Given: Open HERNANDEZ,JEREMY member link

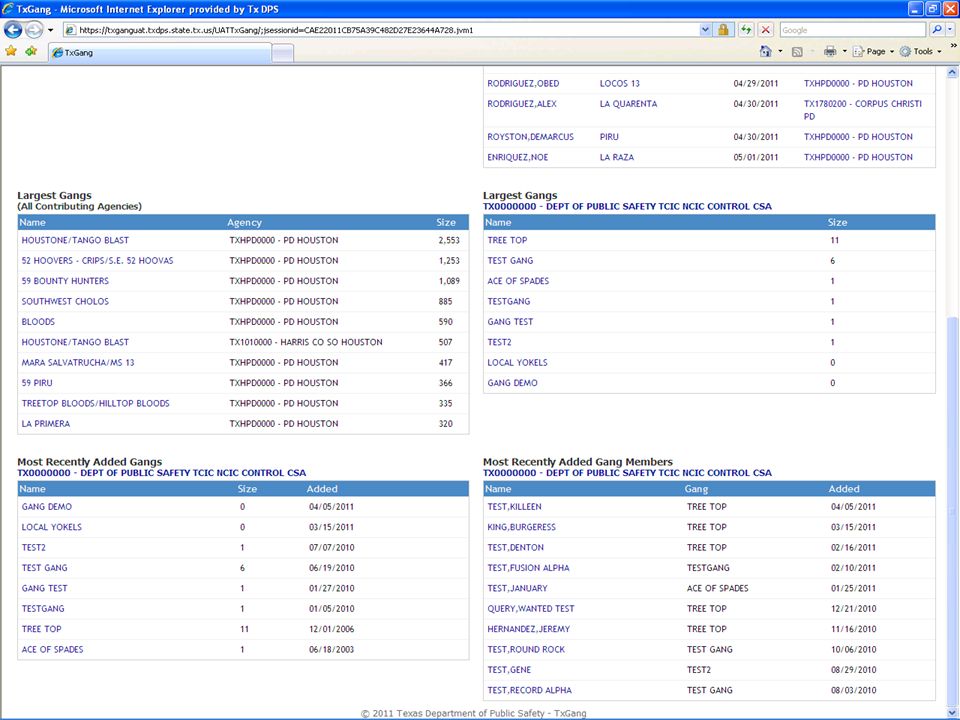Looking at the screenshot, I should (528, 629).
